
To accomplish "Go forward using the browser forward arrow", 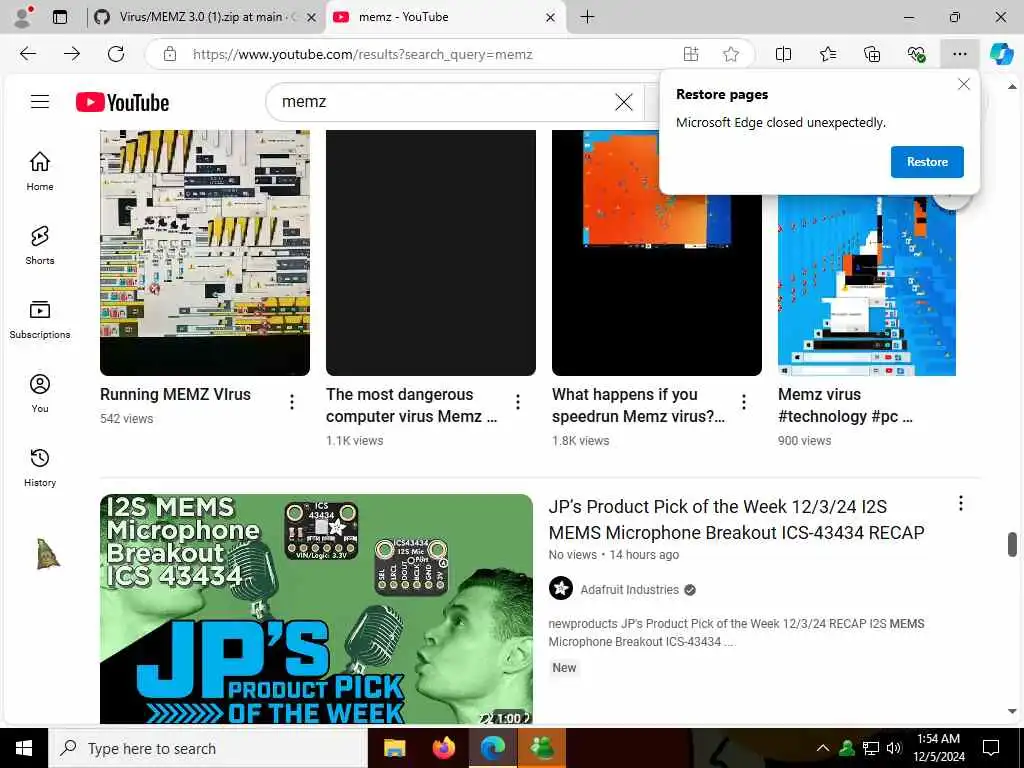I will [72, 54].
